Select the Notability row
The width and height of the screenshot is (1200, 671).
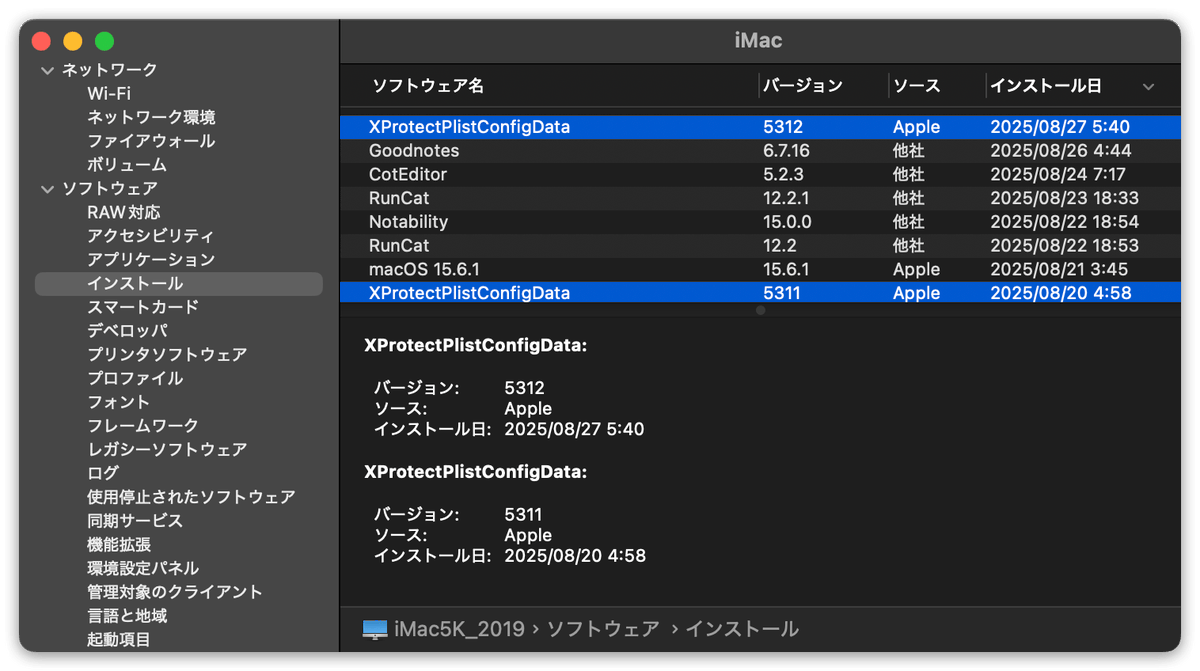(x=760, y=222)
